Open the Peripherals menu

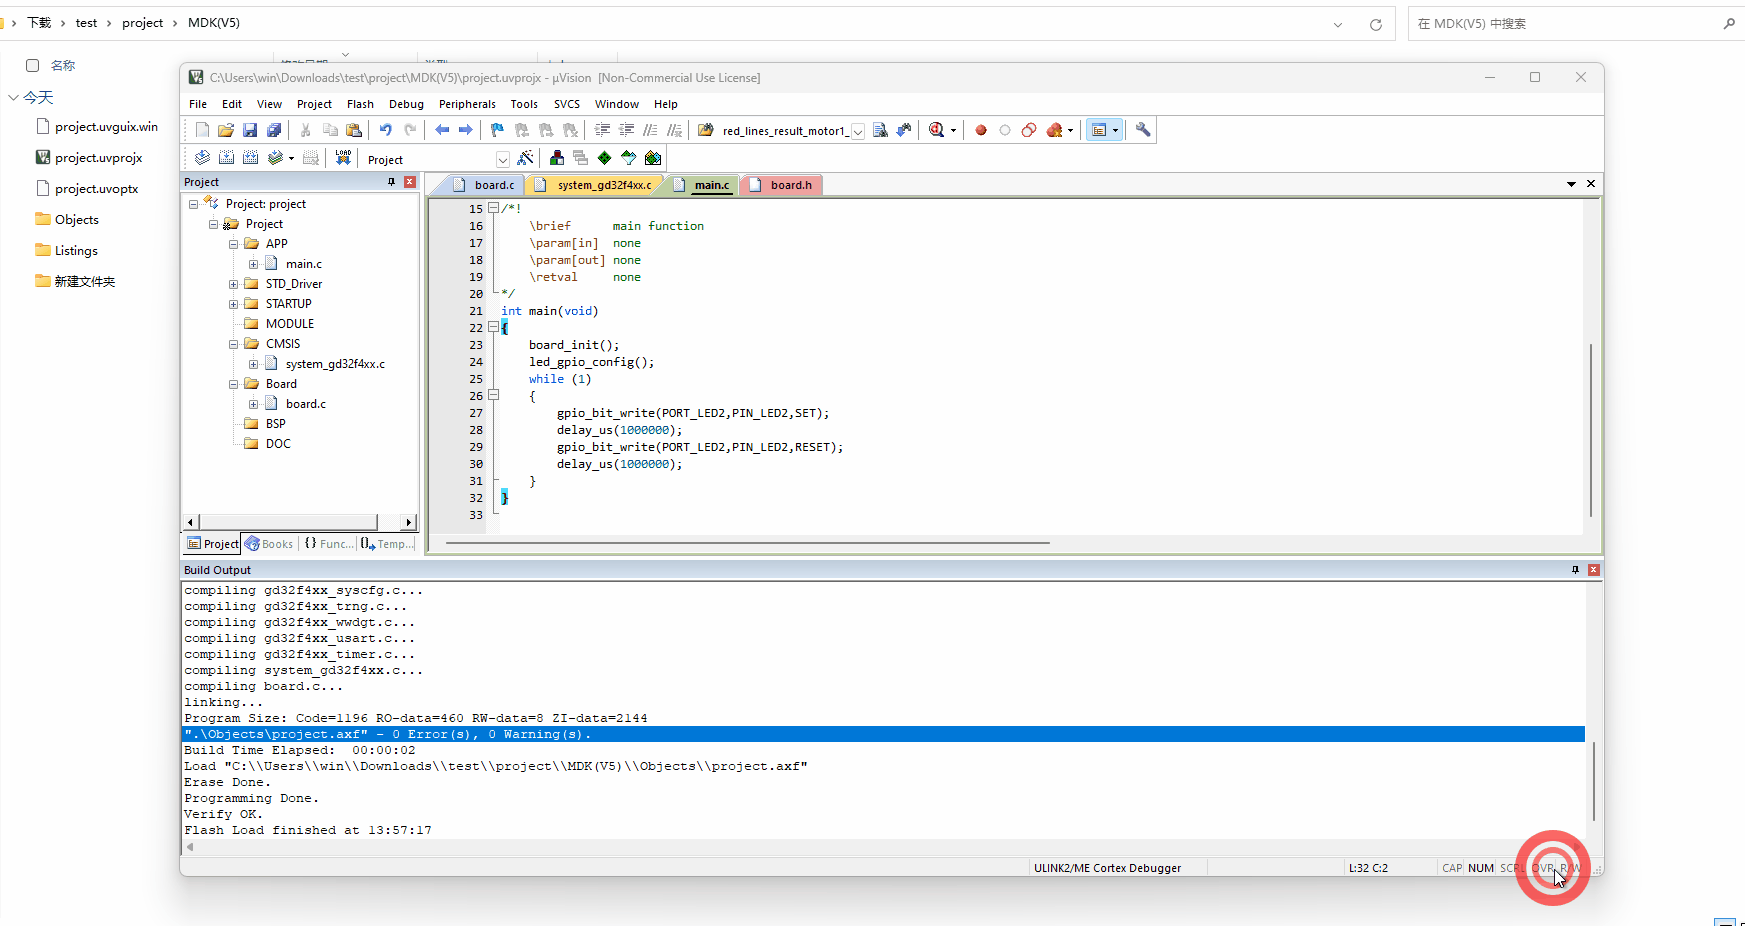467,104
